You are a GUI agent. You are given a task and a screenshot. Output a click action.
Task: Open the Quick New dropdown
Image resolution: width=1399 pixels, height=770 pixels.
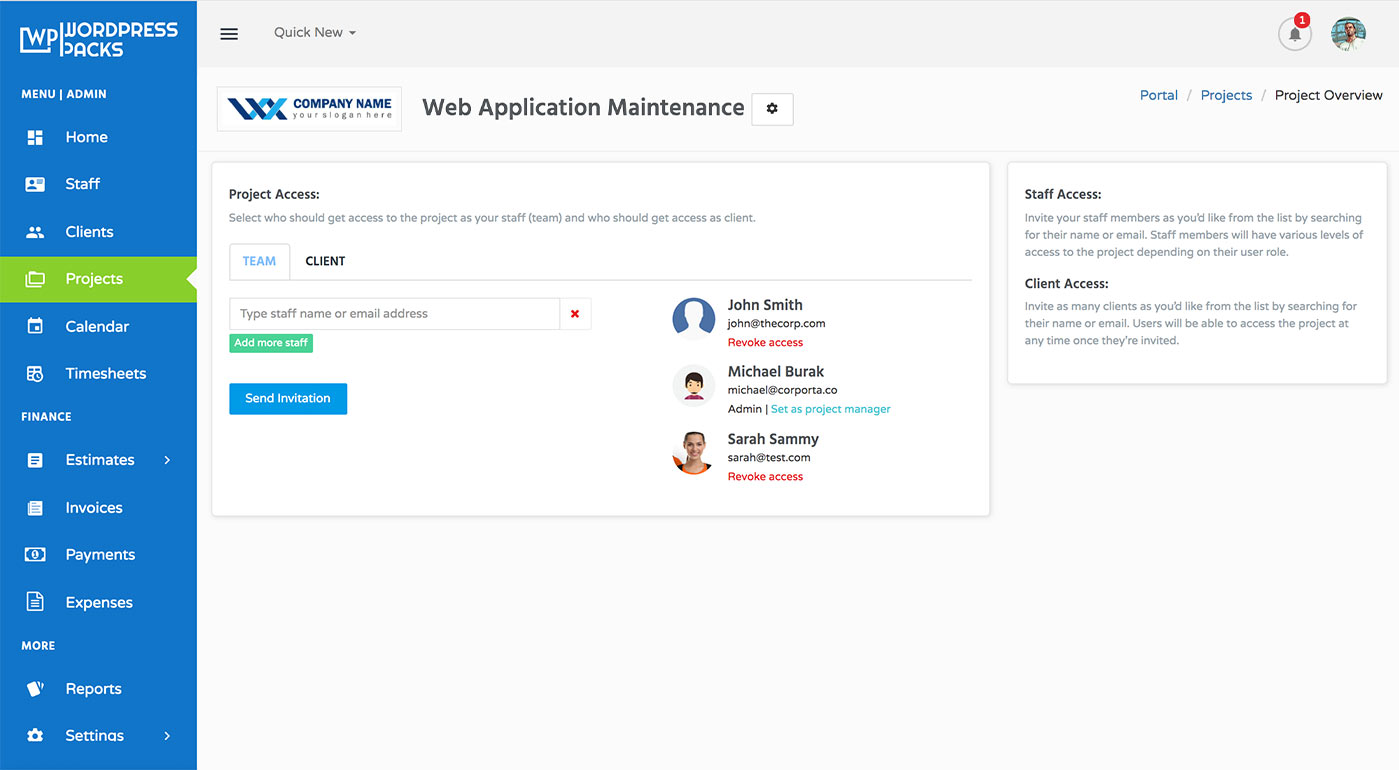(x=313, y=32)
